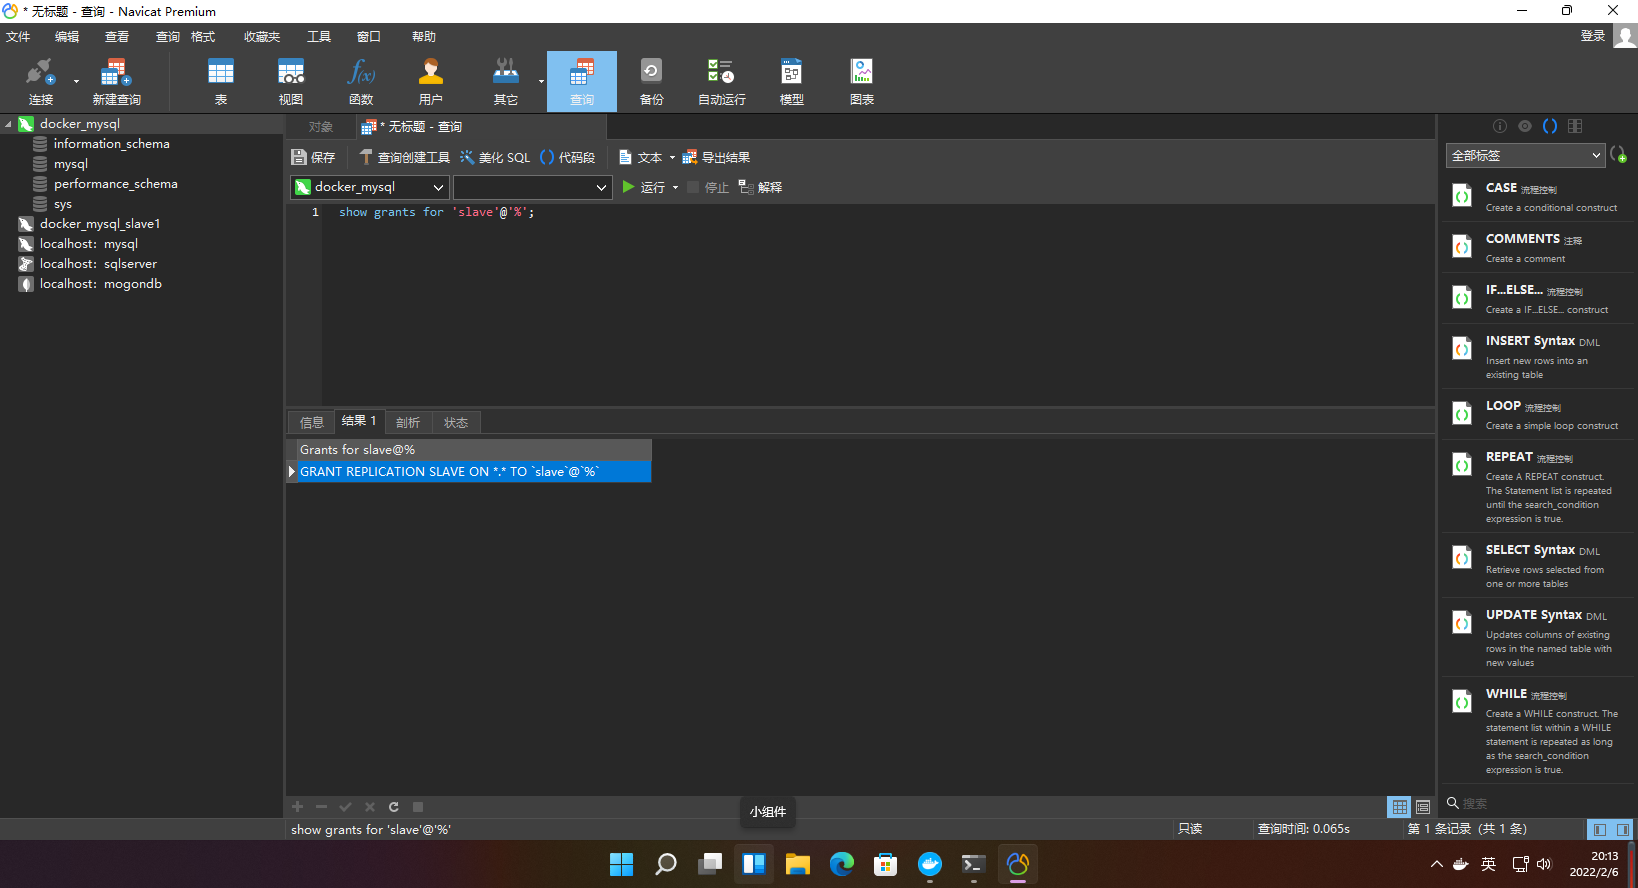Select the docker_mysql_slave1 connection
Screen dimensions: 1638x888
[x=100, y=224]
